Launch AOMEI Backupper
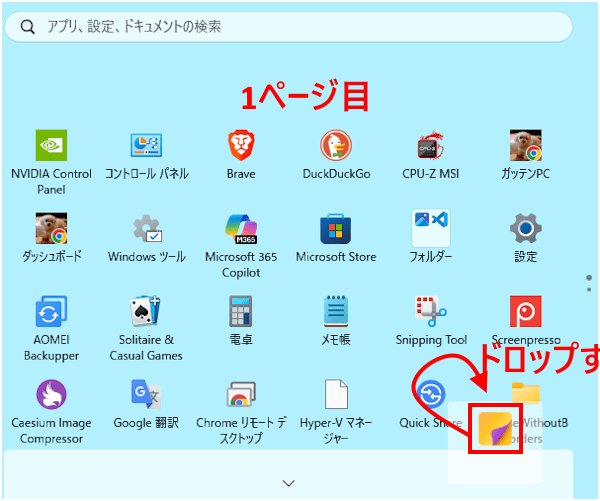The height and width of the screenshot is (501, 600). (51, 311)
